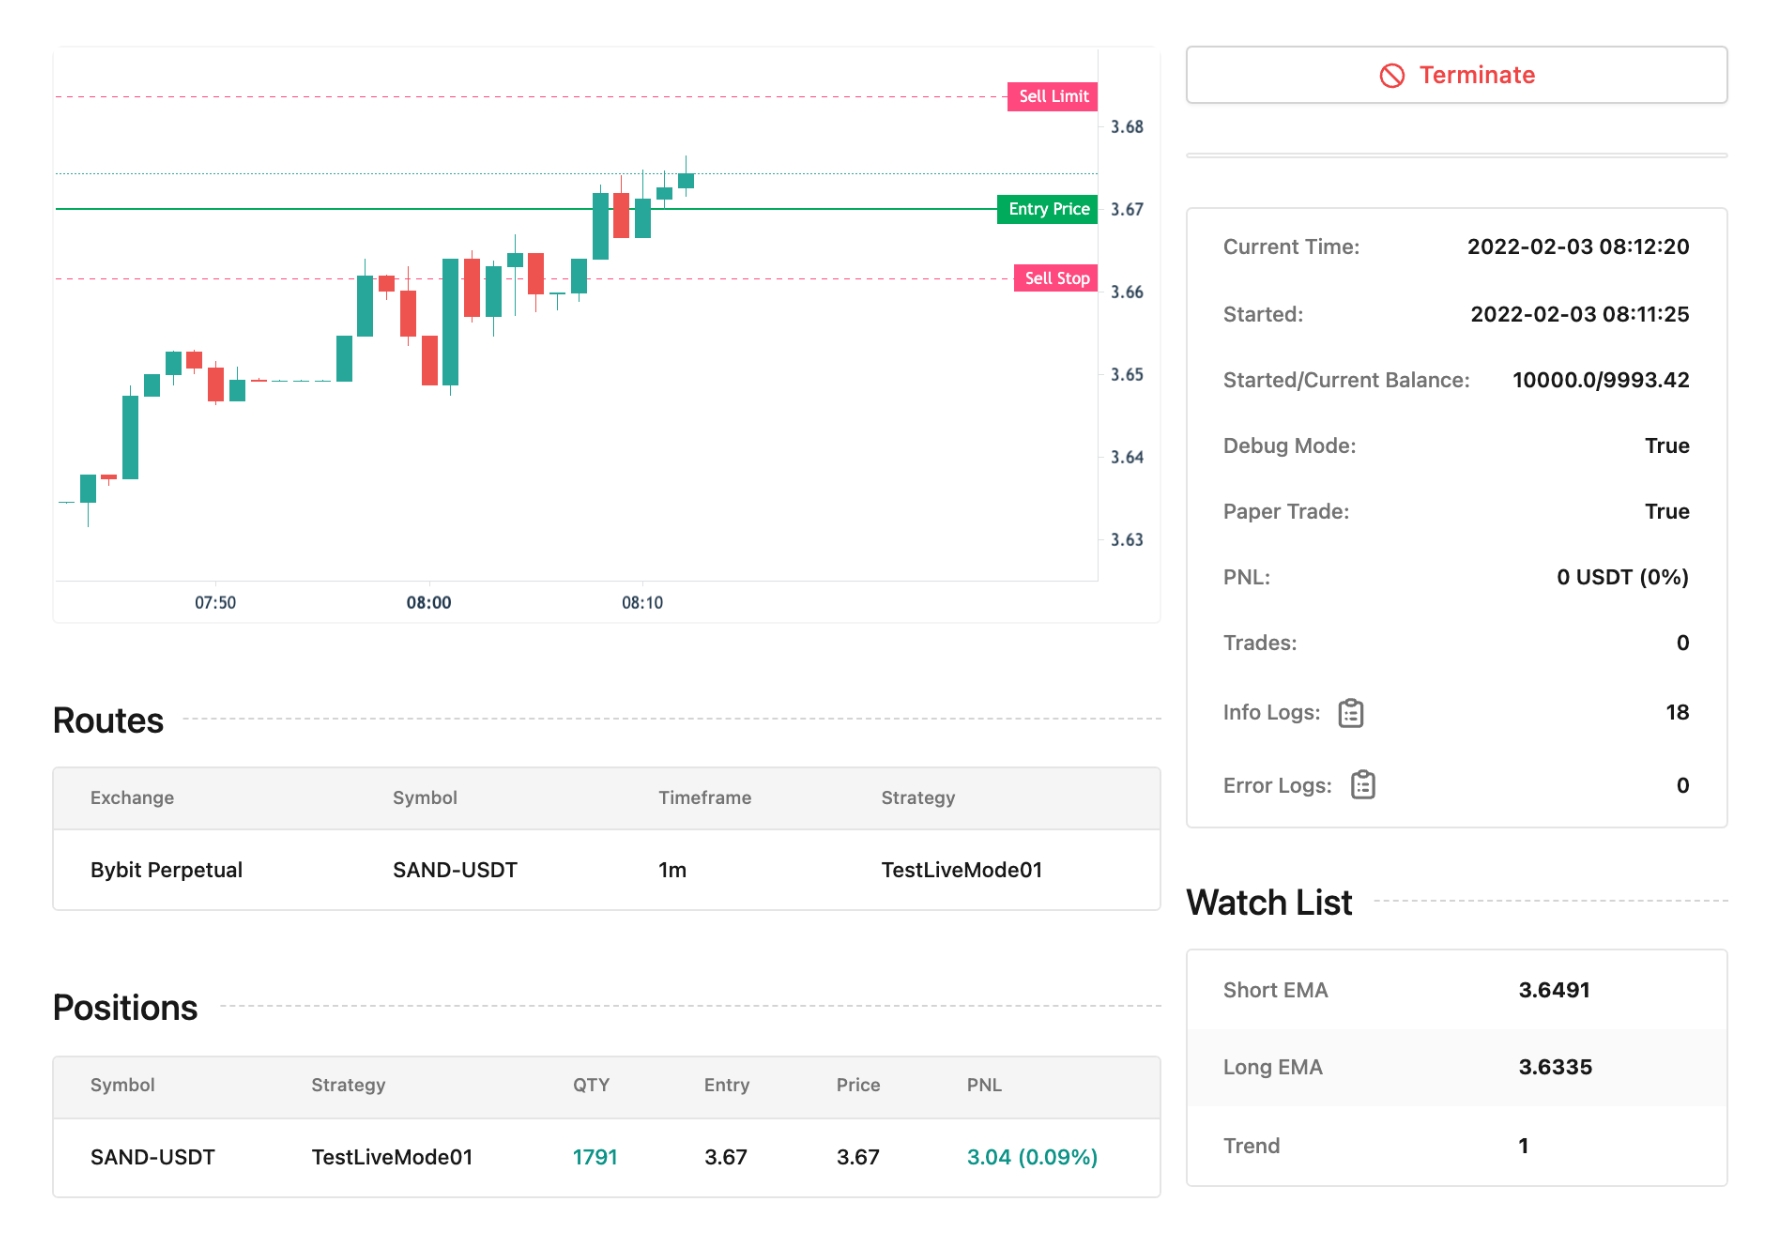The height and width of the screenshot is (1242, 1786).
Task: Open the Error Logs clipboard icon
Action: (x=1362, y=785)
